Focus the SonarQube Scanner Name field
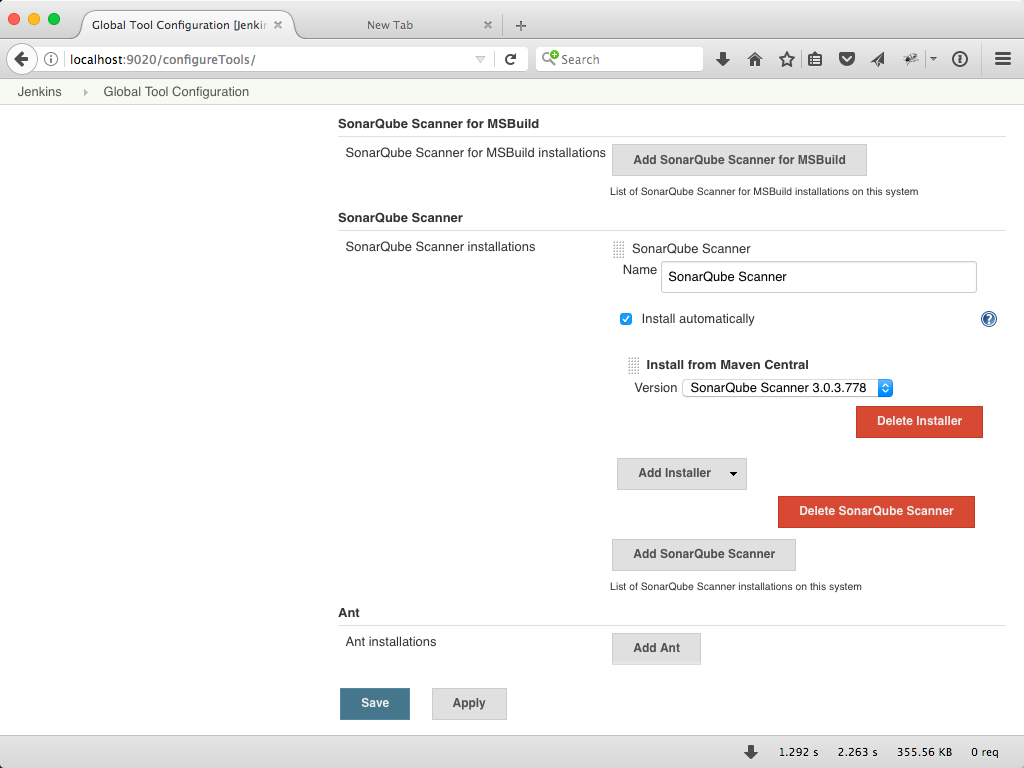The width and height of the screenshot is (1024, 768). [x=818, y=277]
